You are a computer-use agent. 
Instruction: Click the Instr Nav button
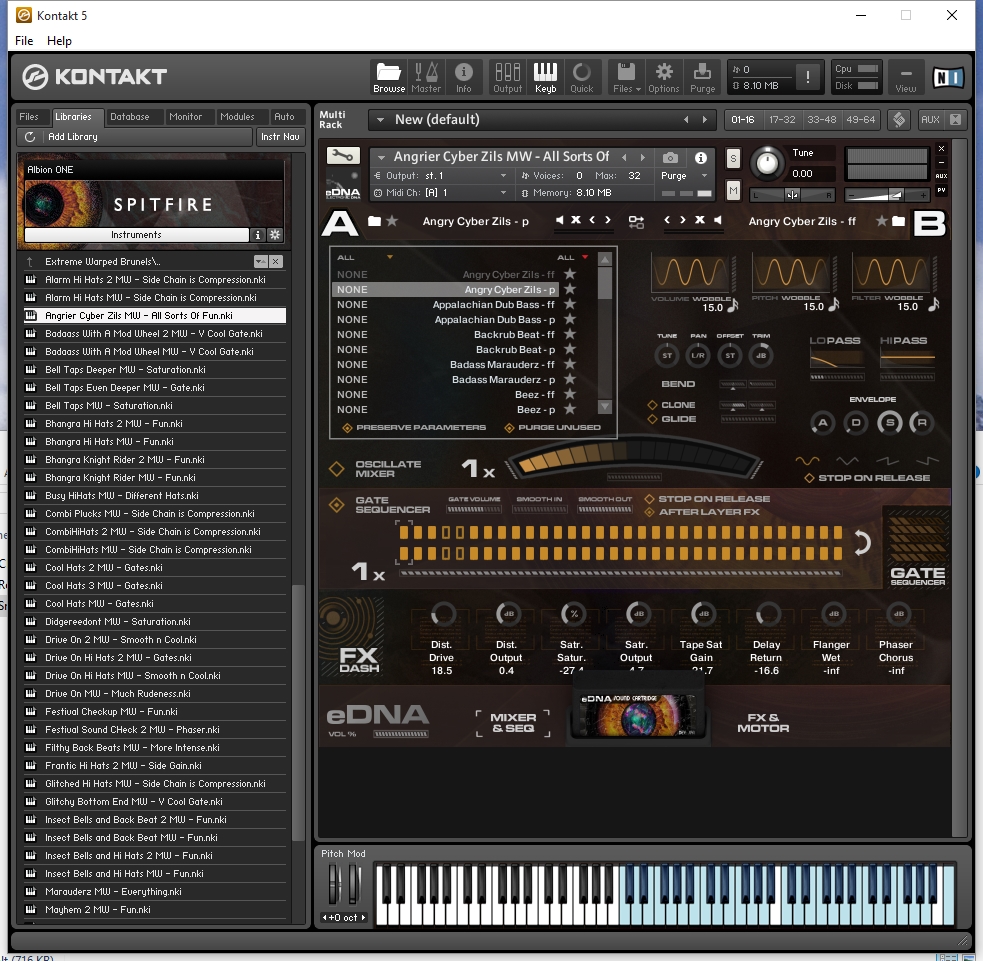[280, 137]
